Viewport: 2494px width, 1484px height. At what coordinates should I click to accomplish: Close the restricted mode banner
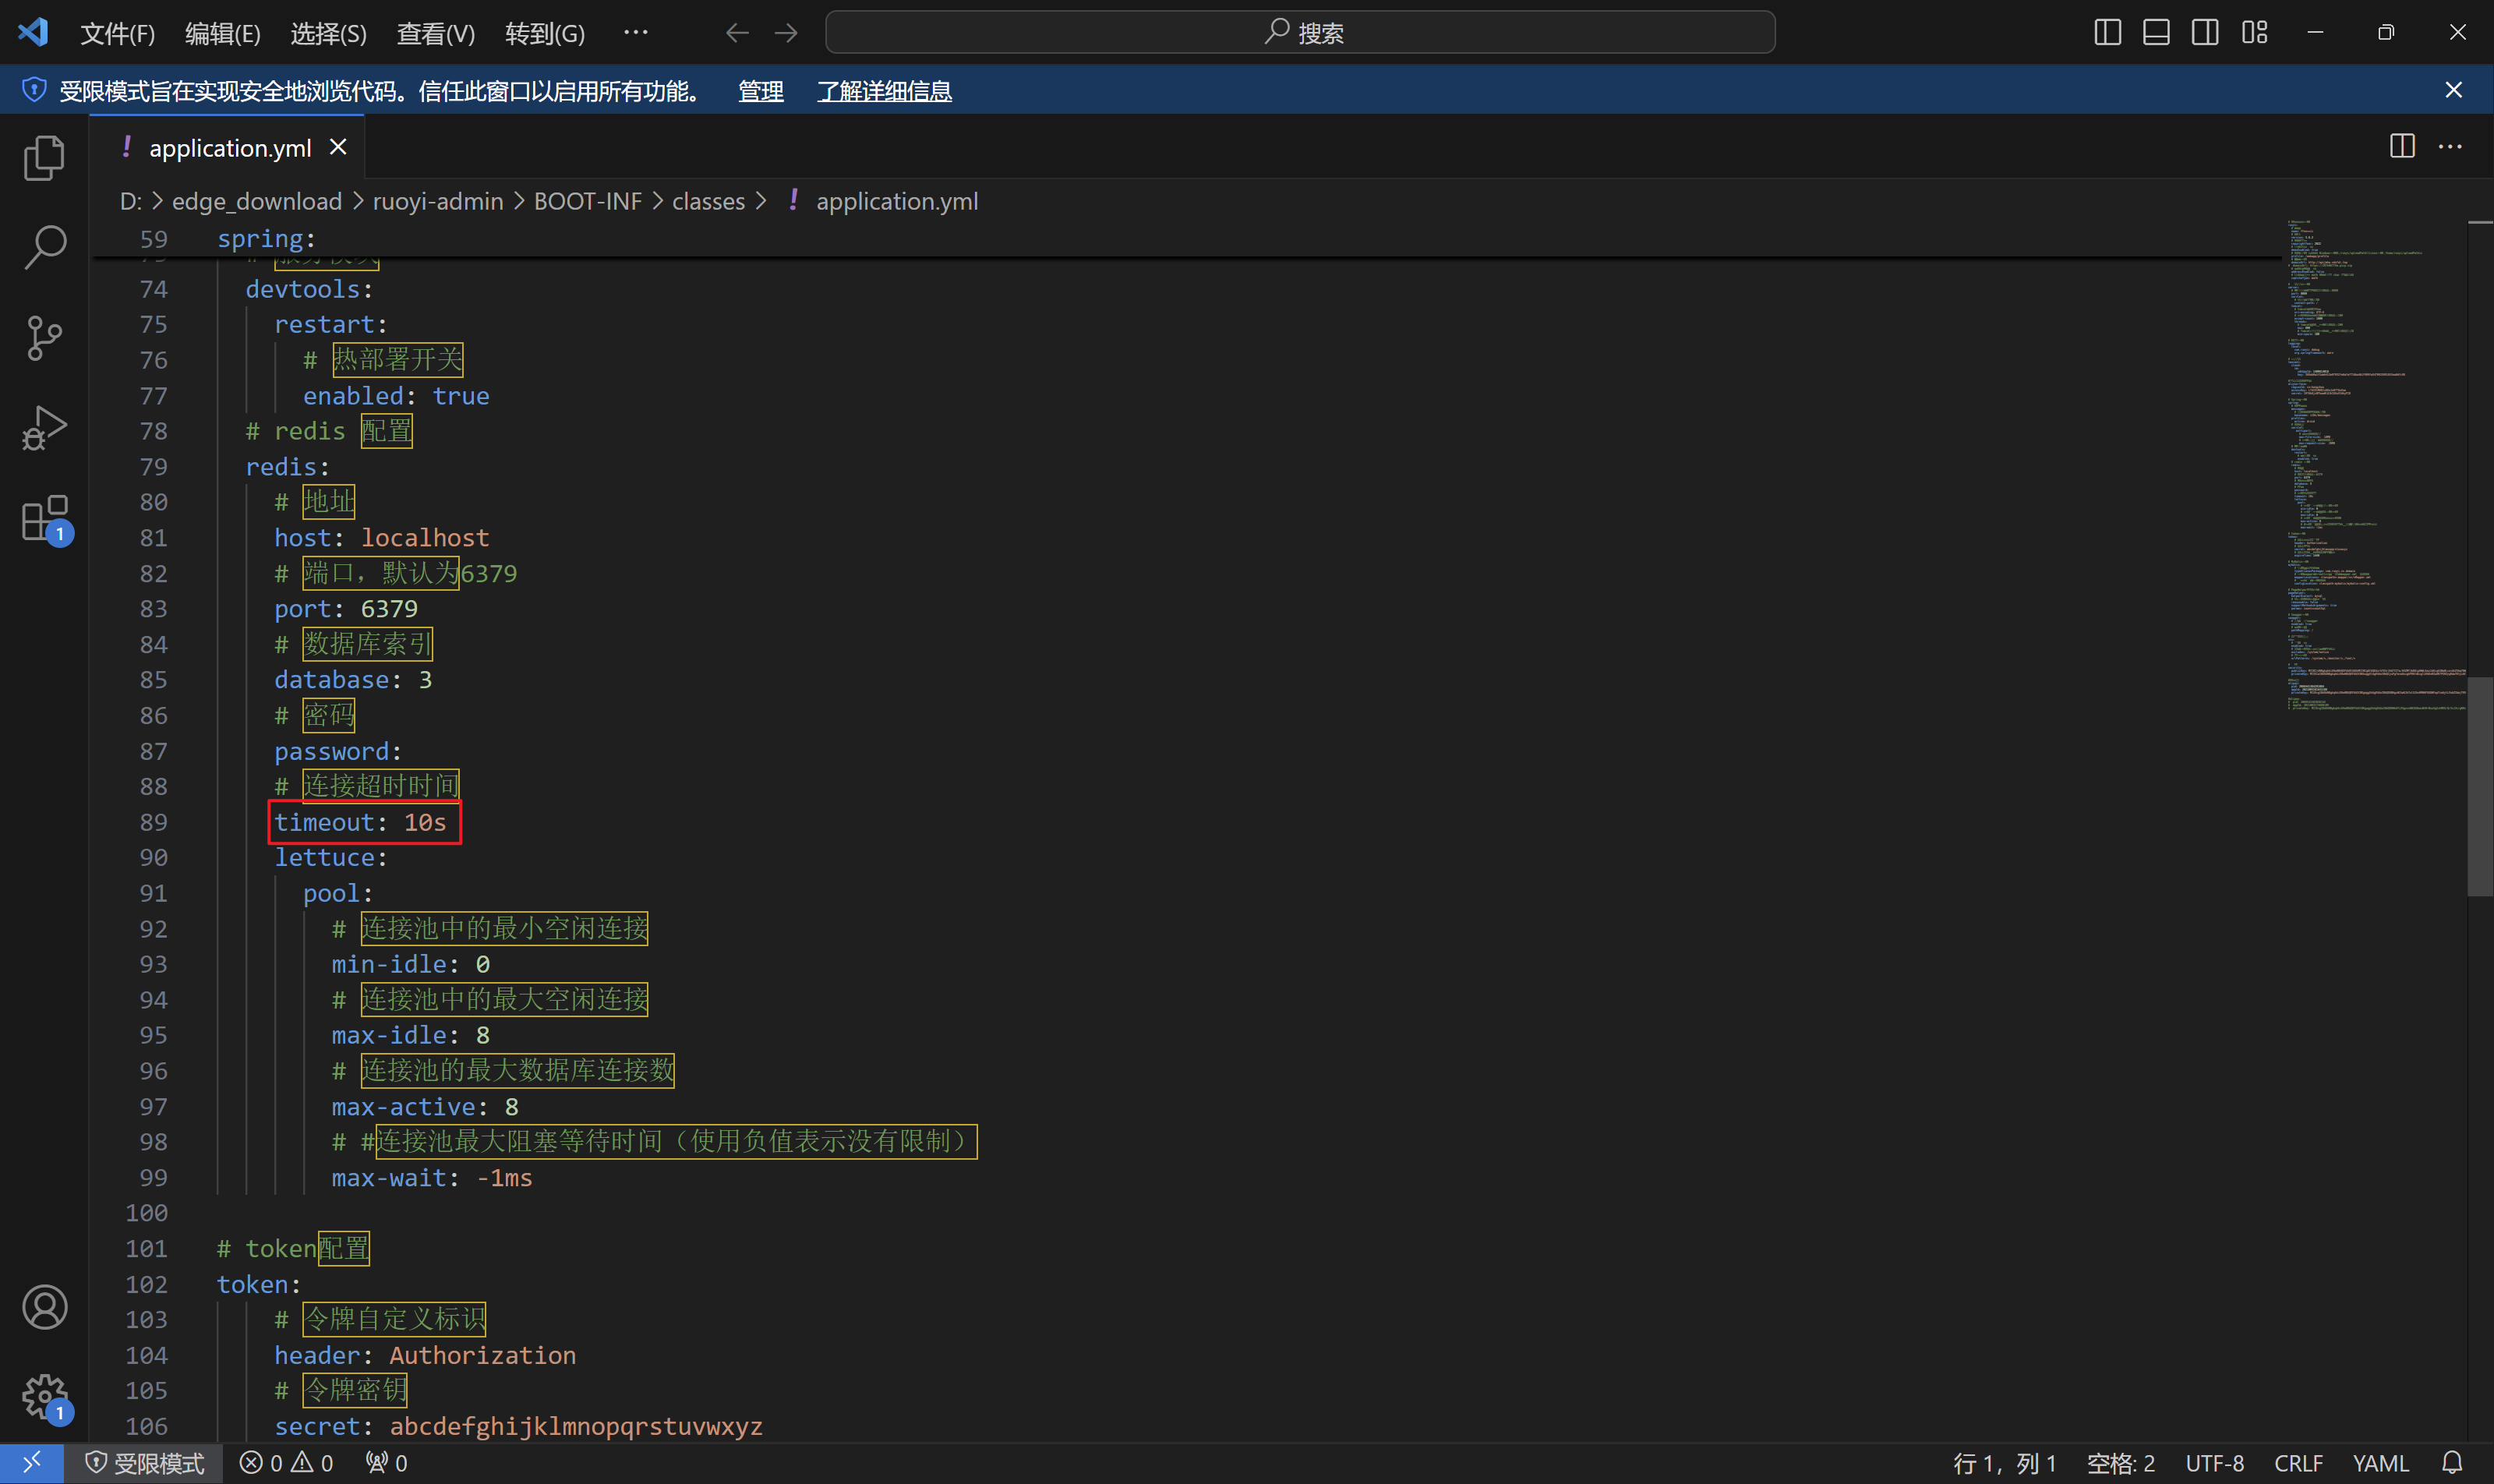2453,90
